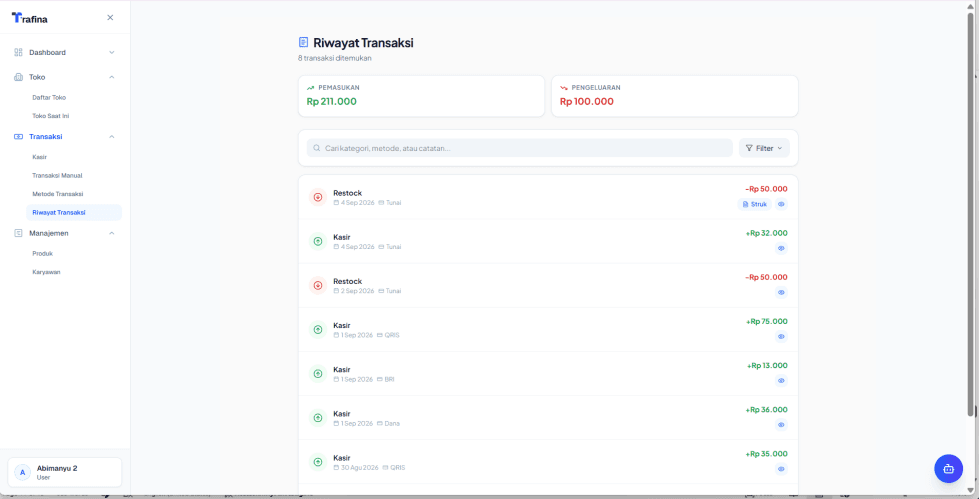The height and width of the screenshot is (499, 980).
Task: Expand the Dashboard menu chevron
Action: [112, 53]
